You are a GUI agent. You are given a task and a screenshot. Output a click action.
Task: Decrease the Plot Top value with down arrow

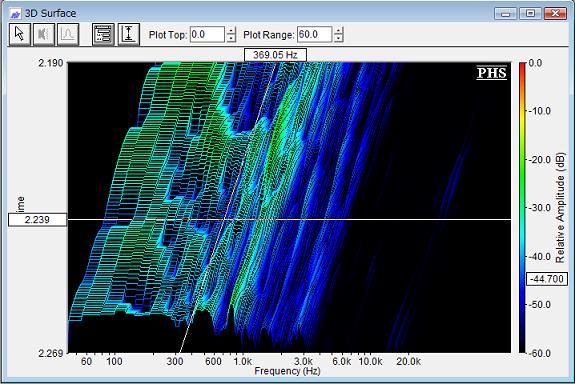[231, 39]
